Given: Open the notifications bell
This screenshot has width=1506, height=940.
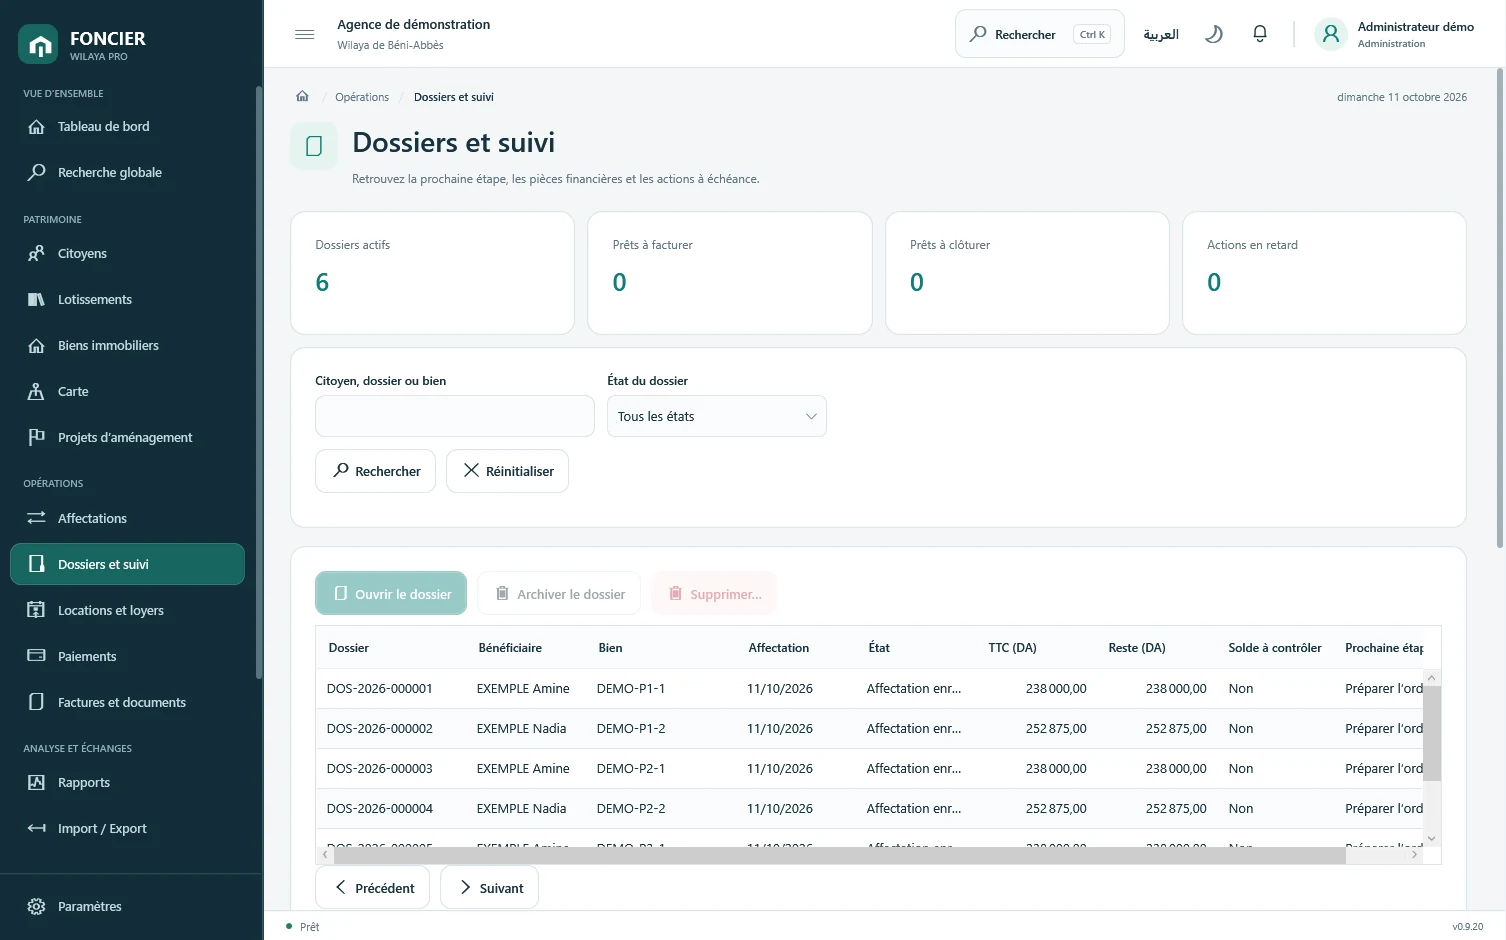Looking at the screenshot, I should (x=1260, y=34).
